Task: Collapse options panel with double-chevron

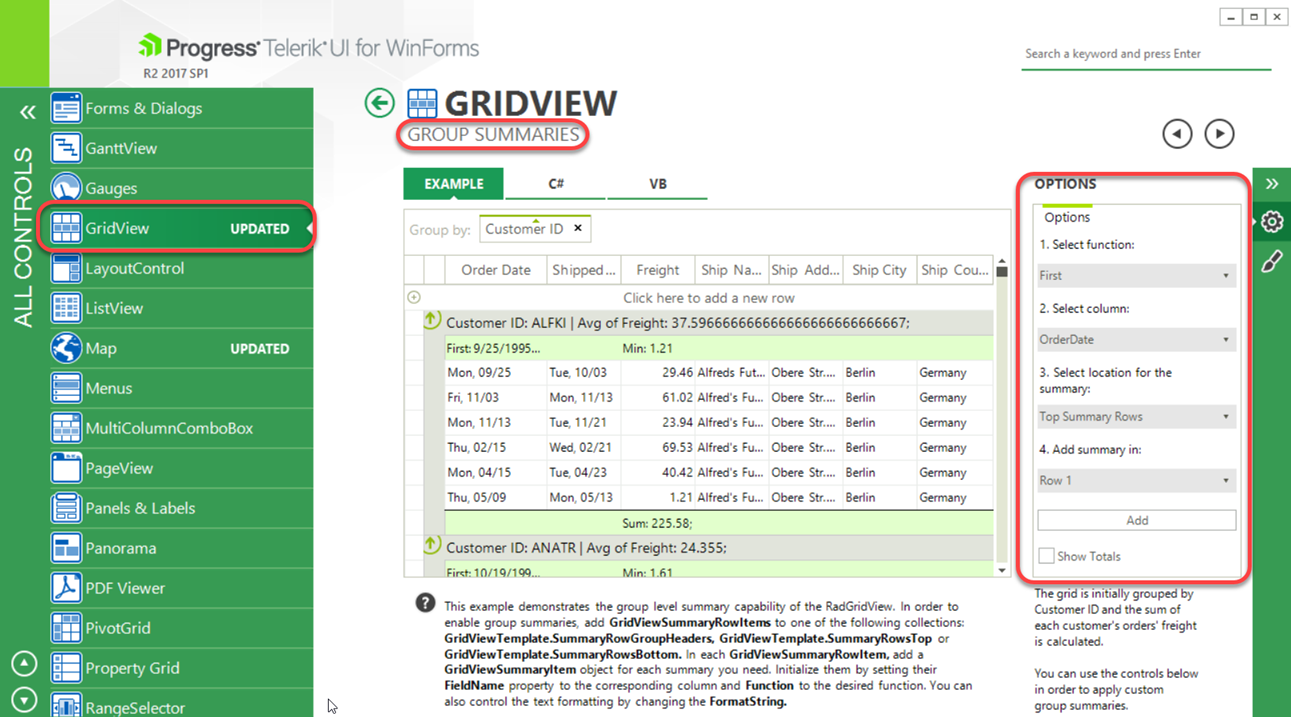Action: (1272, 184)
